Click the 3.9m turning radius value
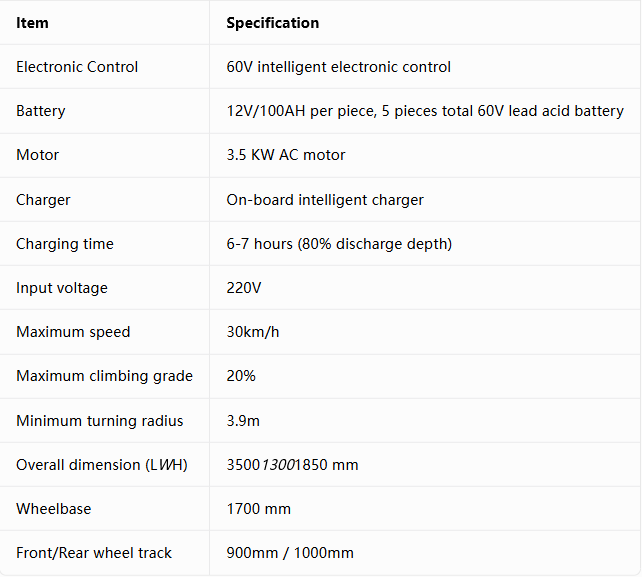642x577 pixels. [x=243, y=421]
